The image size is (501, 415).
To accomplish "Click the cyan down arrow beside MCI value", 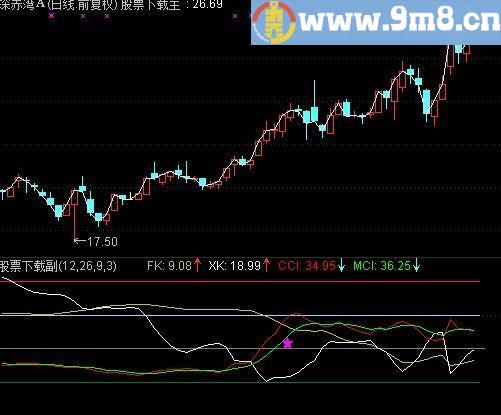I will click(x=416, y=266).
